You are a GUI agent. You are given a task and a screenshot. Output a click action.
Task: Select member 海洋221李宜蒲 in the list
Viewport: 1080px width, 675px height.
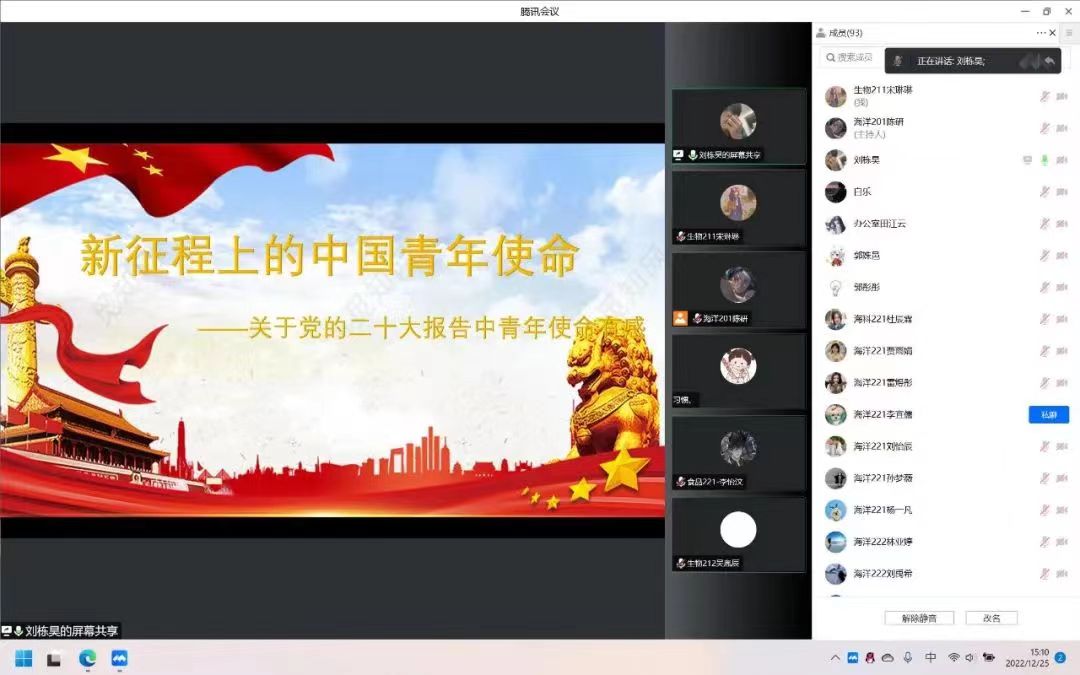pyautogui.click(x=882, y=414)
